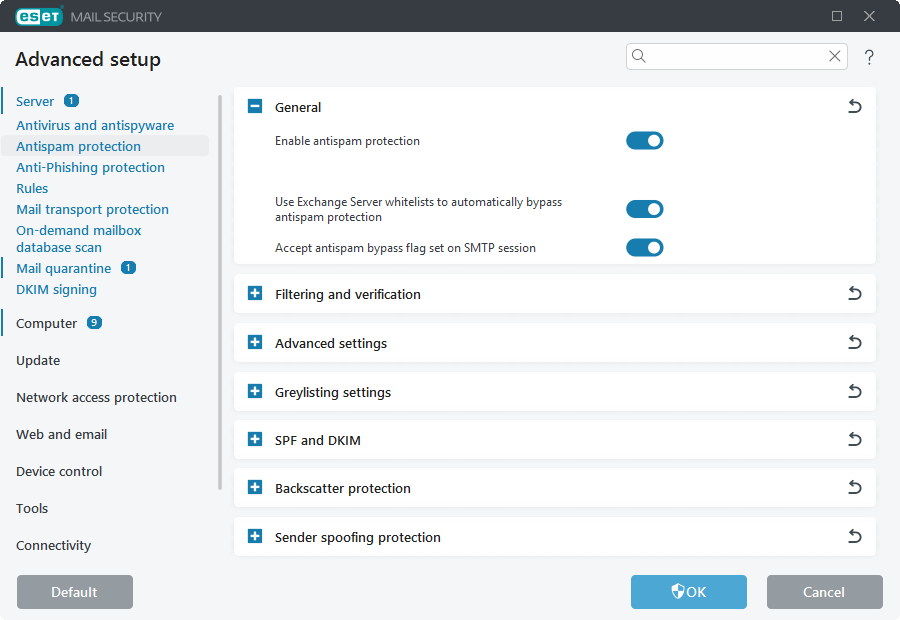Revert Filtering and verification with undo icon

click(855, 293)
